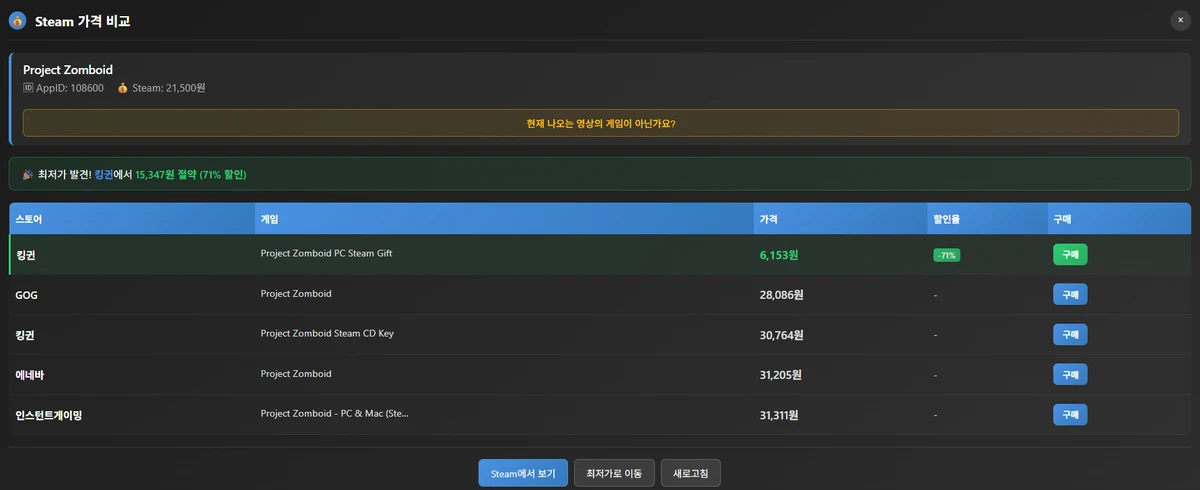Click the Project Zomboid title heading
Image resolution: width=1200 pixels, height=490 pixels.
click(x=68, y=70)
